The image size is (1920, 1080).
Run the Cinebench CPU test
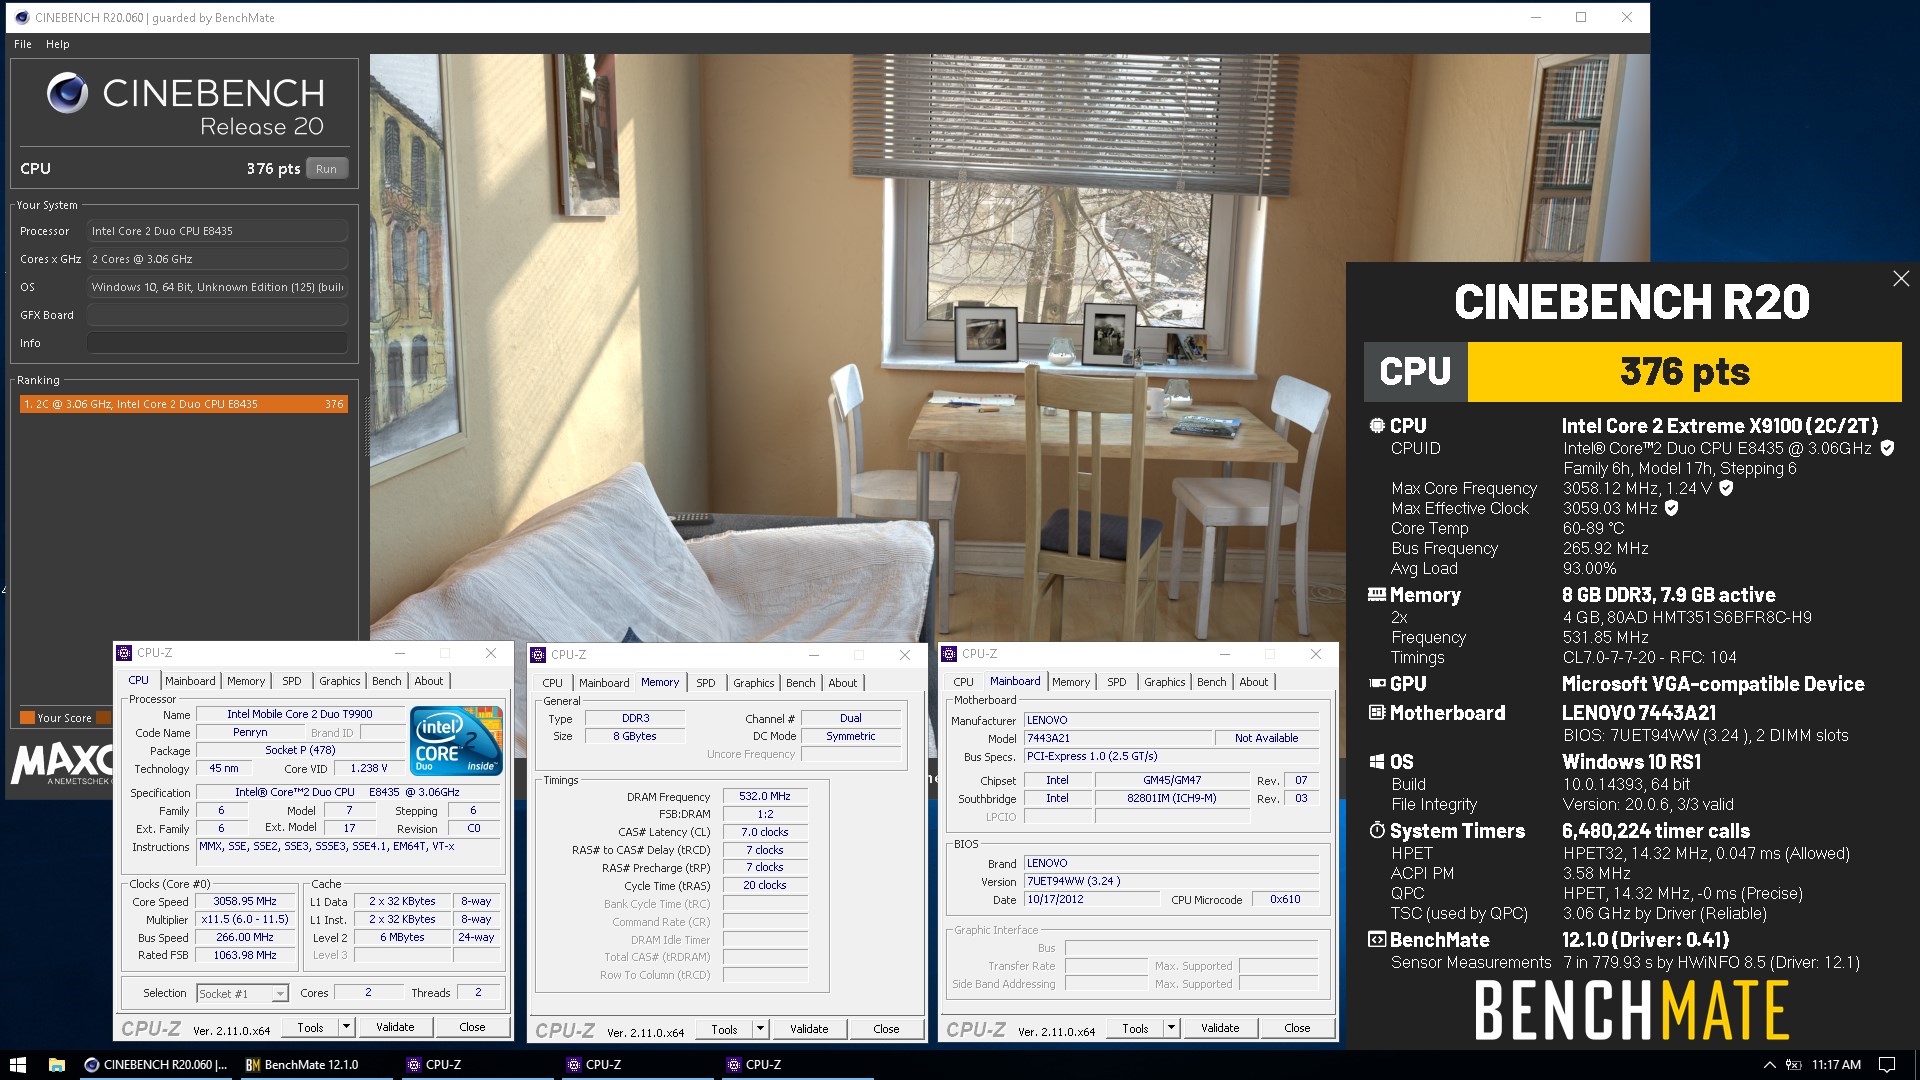coord(326,169)
